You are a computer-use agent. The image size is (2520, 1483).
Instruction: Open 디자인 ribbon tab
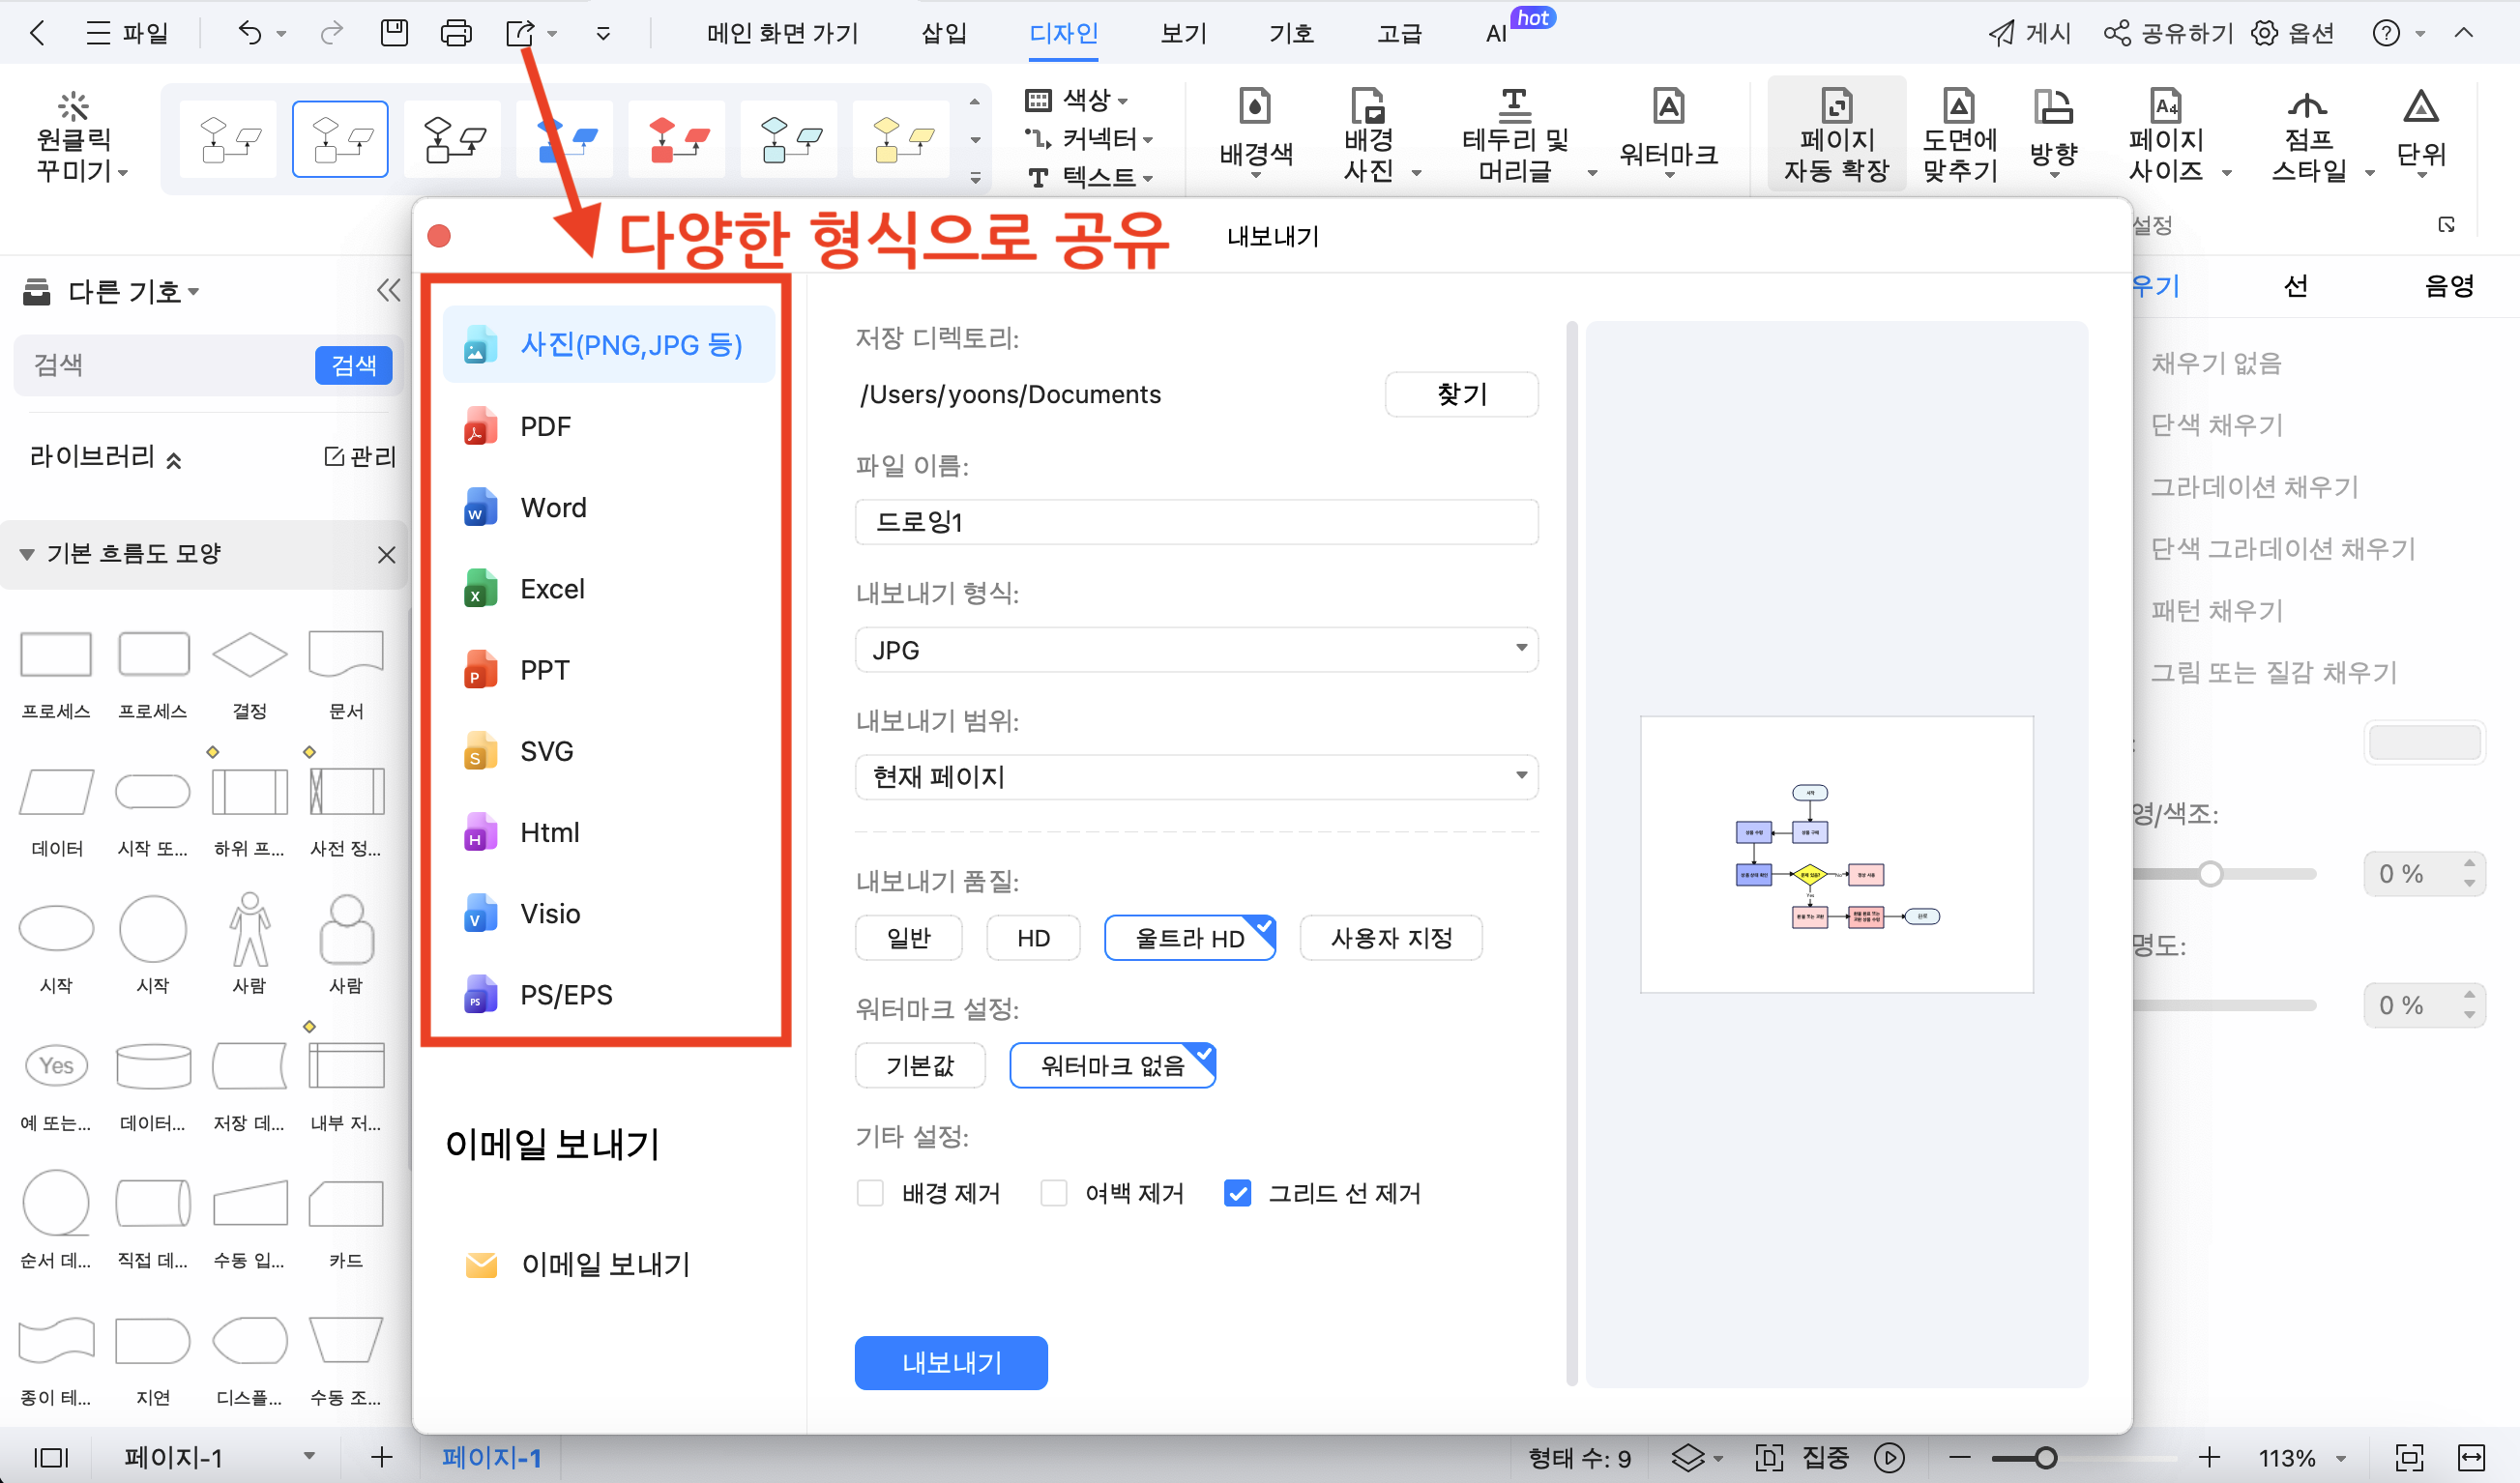point(1067,34)
